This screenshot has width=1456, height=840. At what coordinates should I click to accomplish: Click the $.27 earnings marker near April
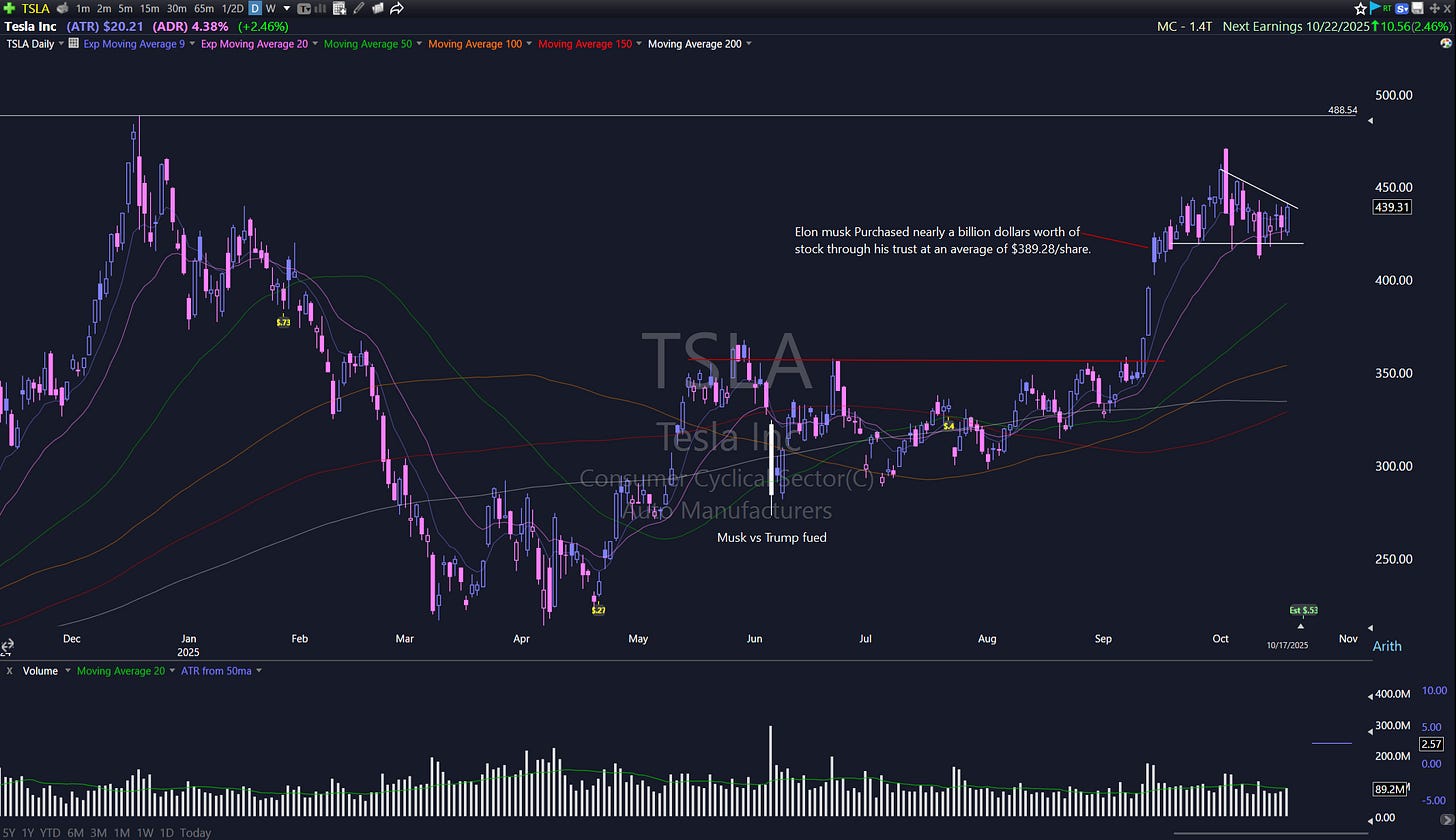[x=598, y=610]
